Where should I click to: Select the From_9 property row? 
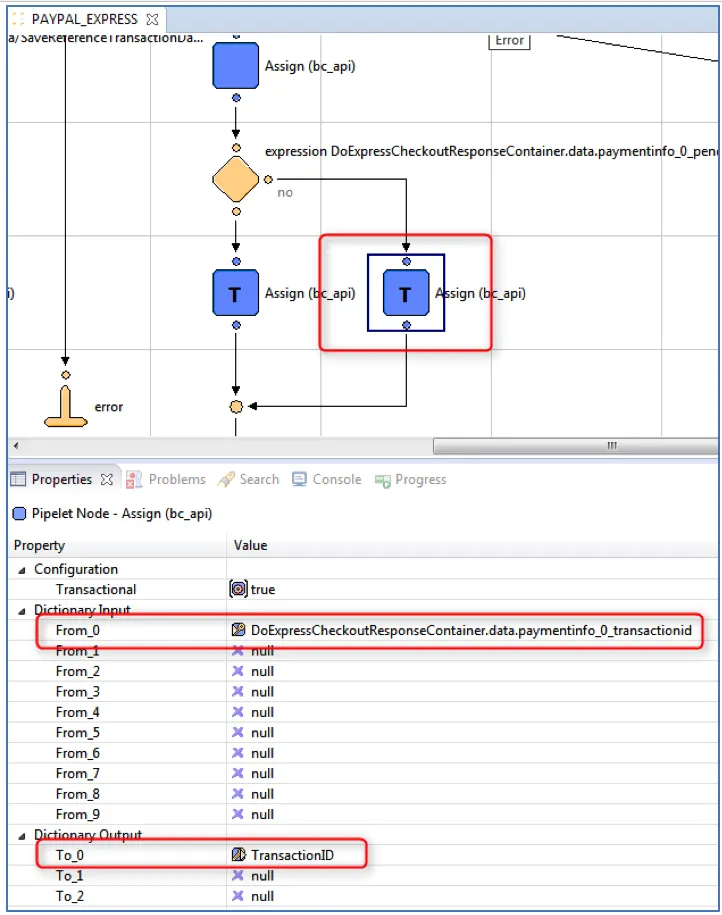pyautogui.click(x=363, y=814)
